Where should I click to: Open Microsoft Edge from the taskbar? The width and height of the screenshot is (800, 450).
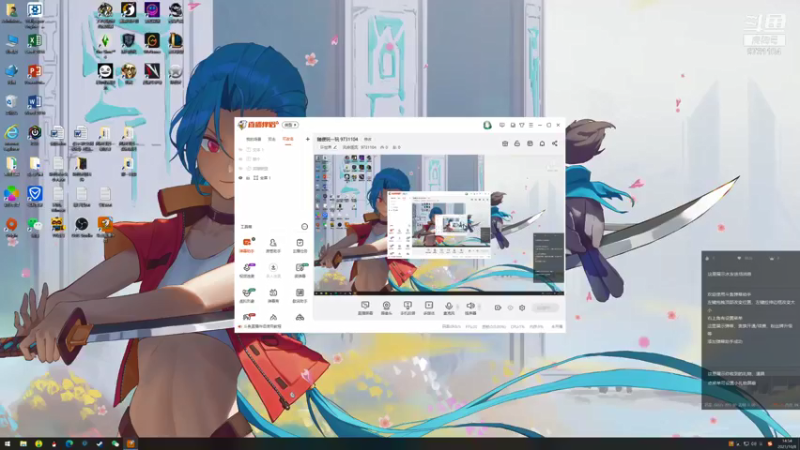(x=69, y=443)
